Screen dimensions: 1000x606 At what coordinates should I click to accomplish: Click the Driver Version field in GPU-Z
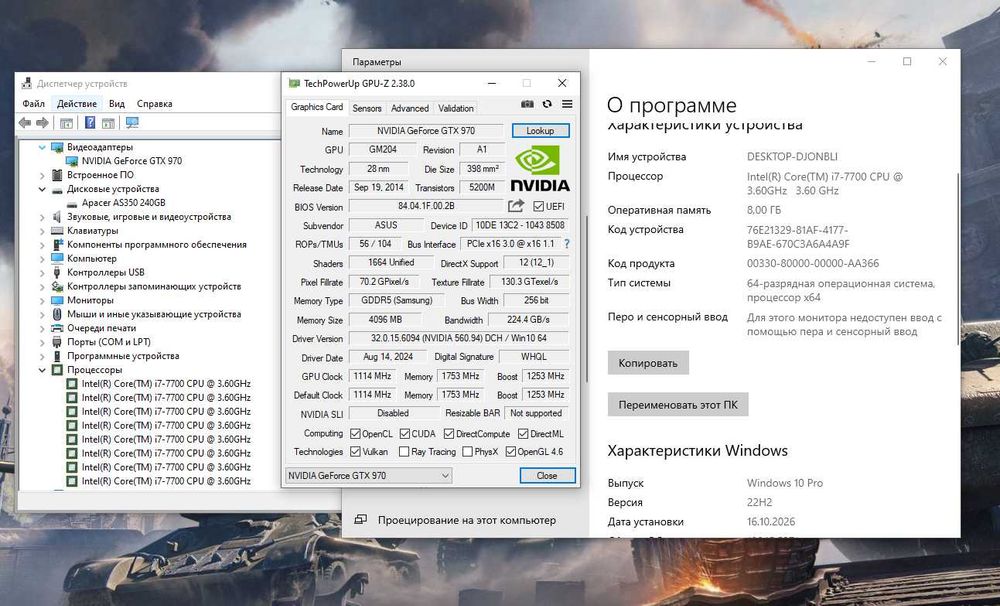(x=459, y=338)
